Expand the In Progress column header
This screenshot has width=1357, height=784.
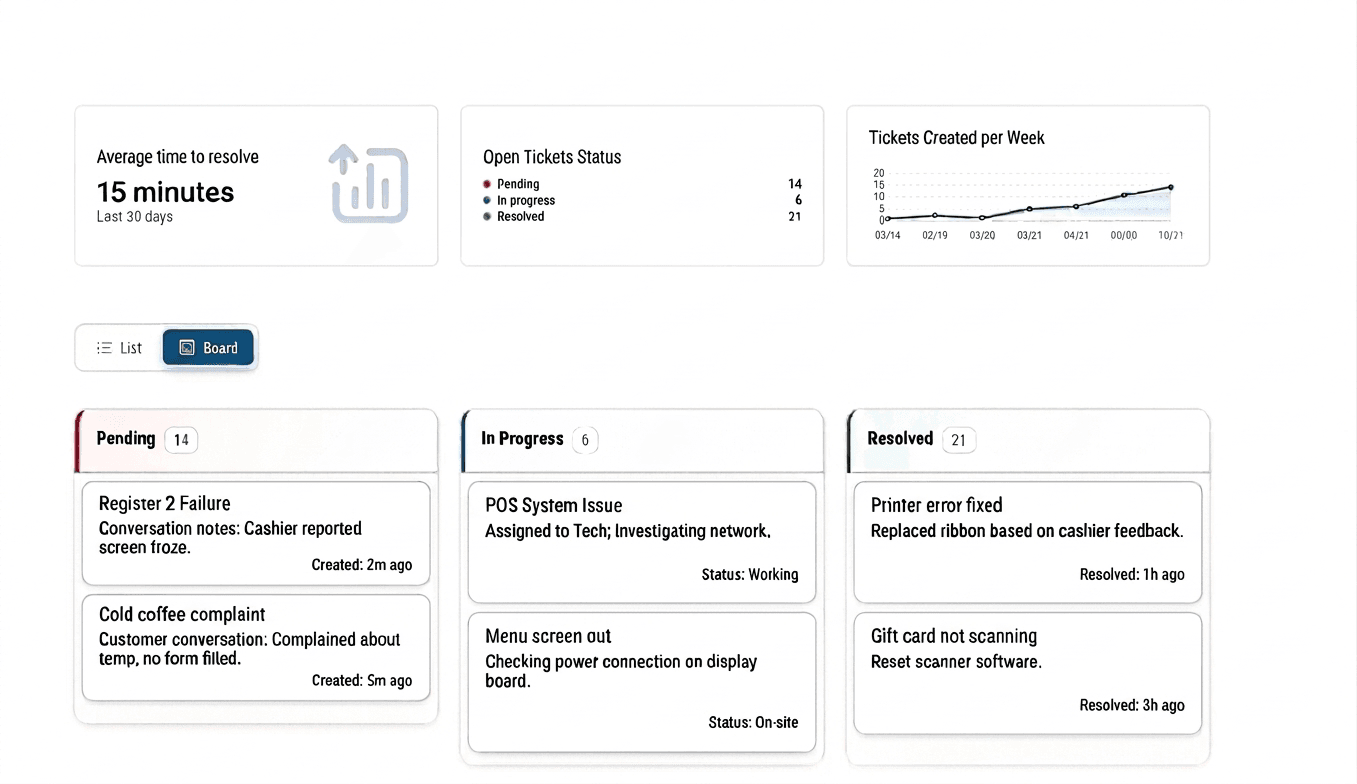[x=522, y=438]
